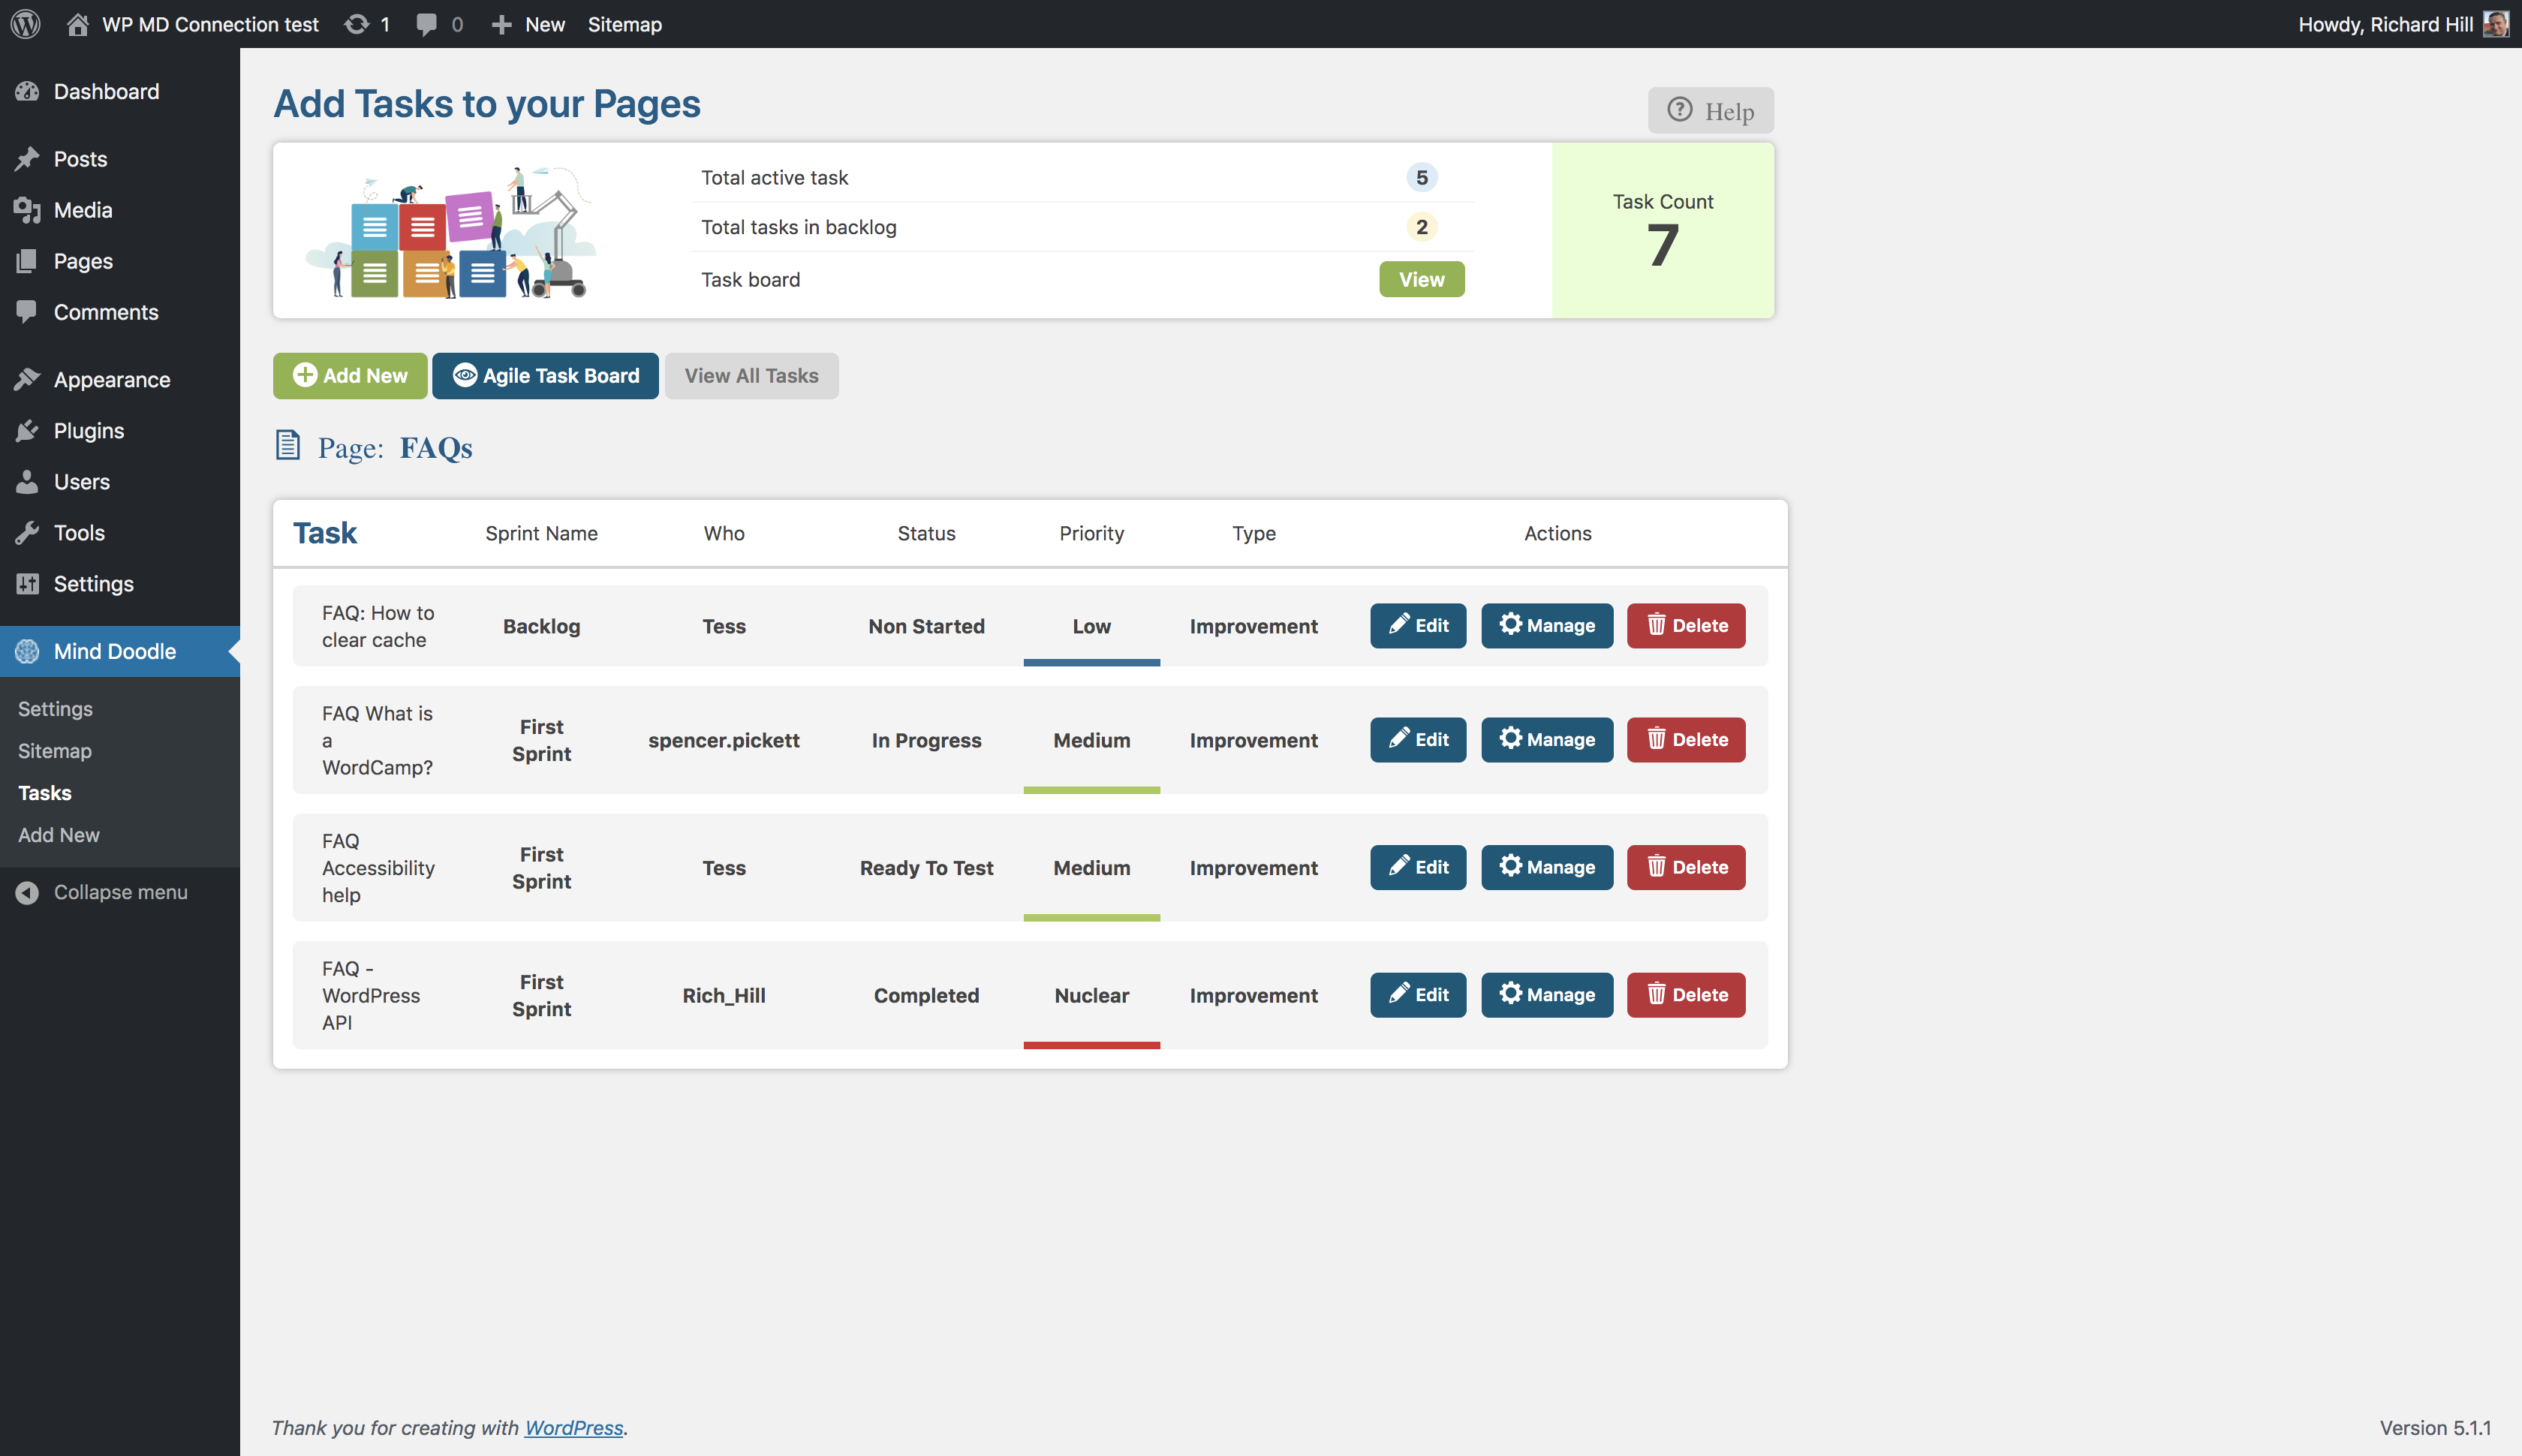The image size is (2522, 1456).
Task: Click the Help question mark button
Action: (x=1710, y=110)
